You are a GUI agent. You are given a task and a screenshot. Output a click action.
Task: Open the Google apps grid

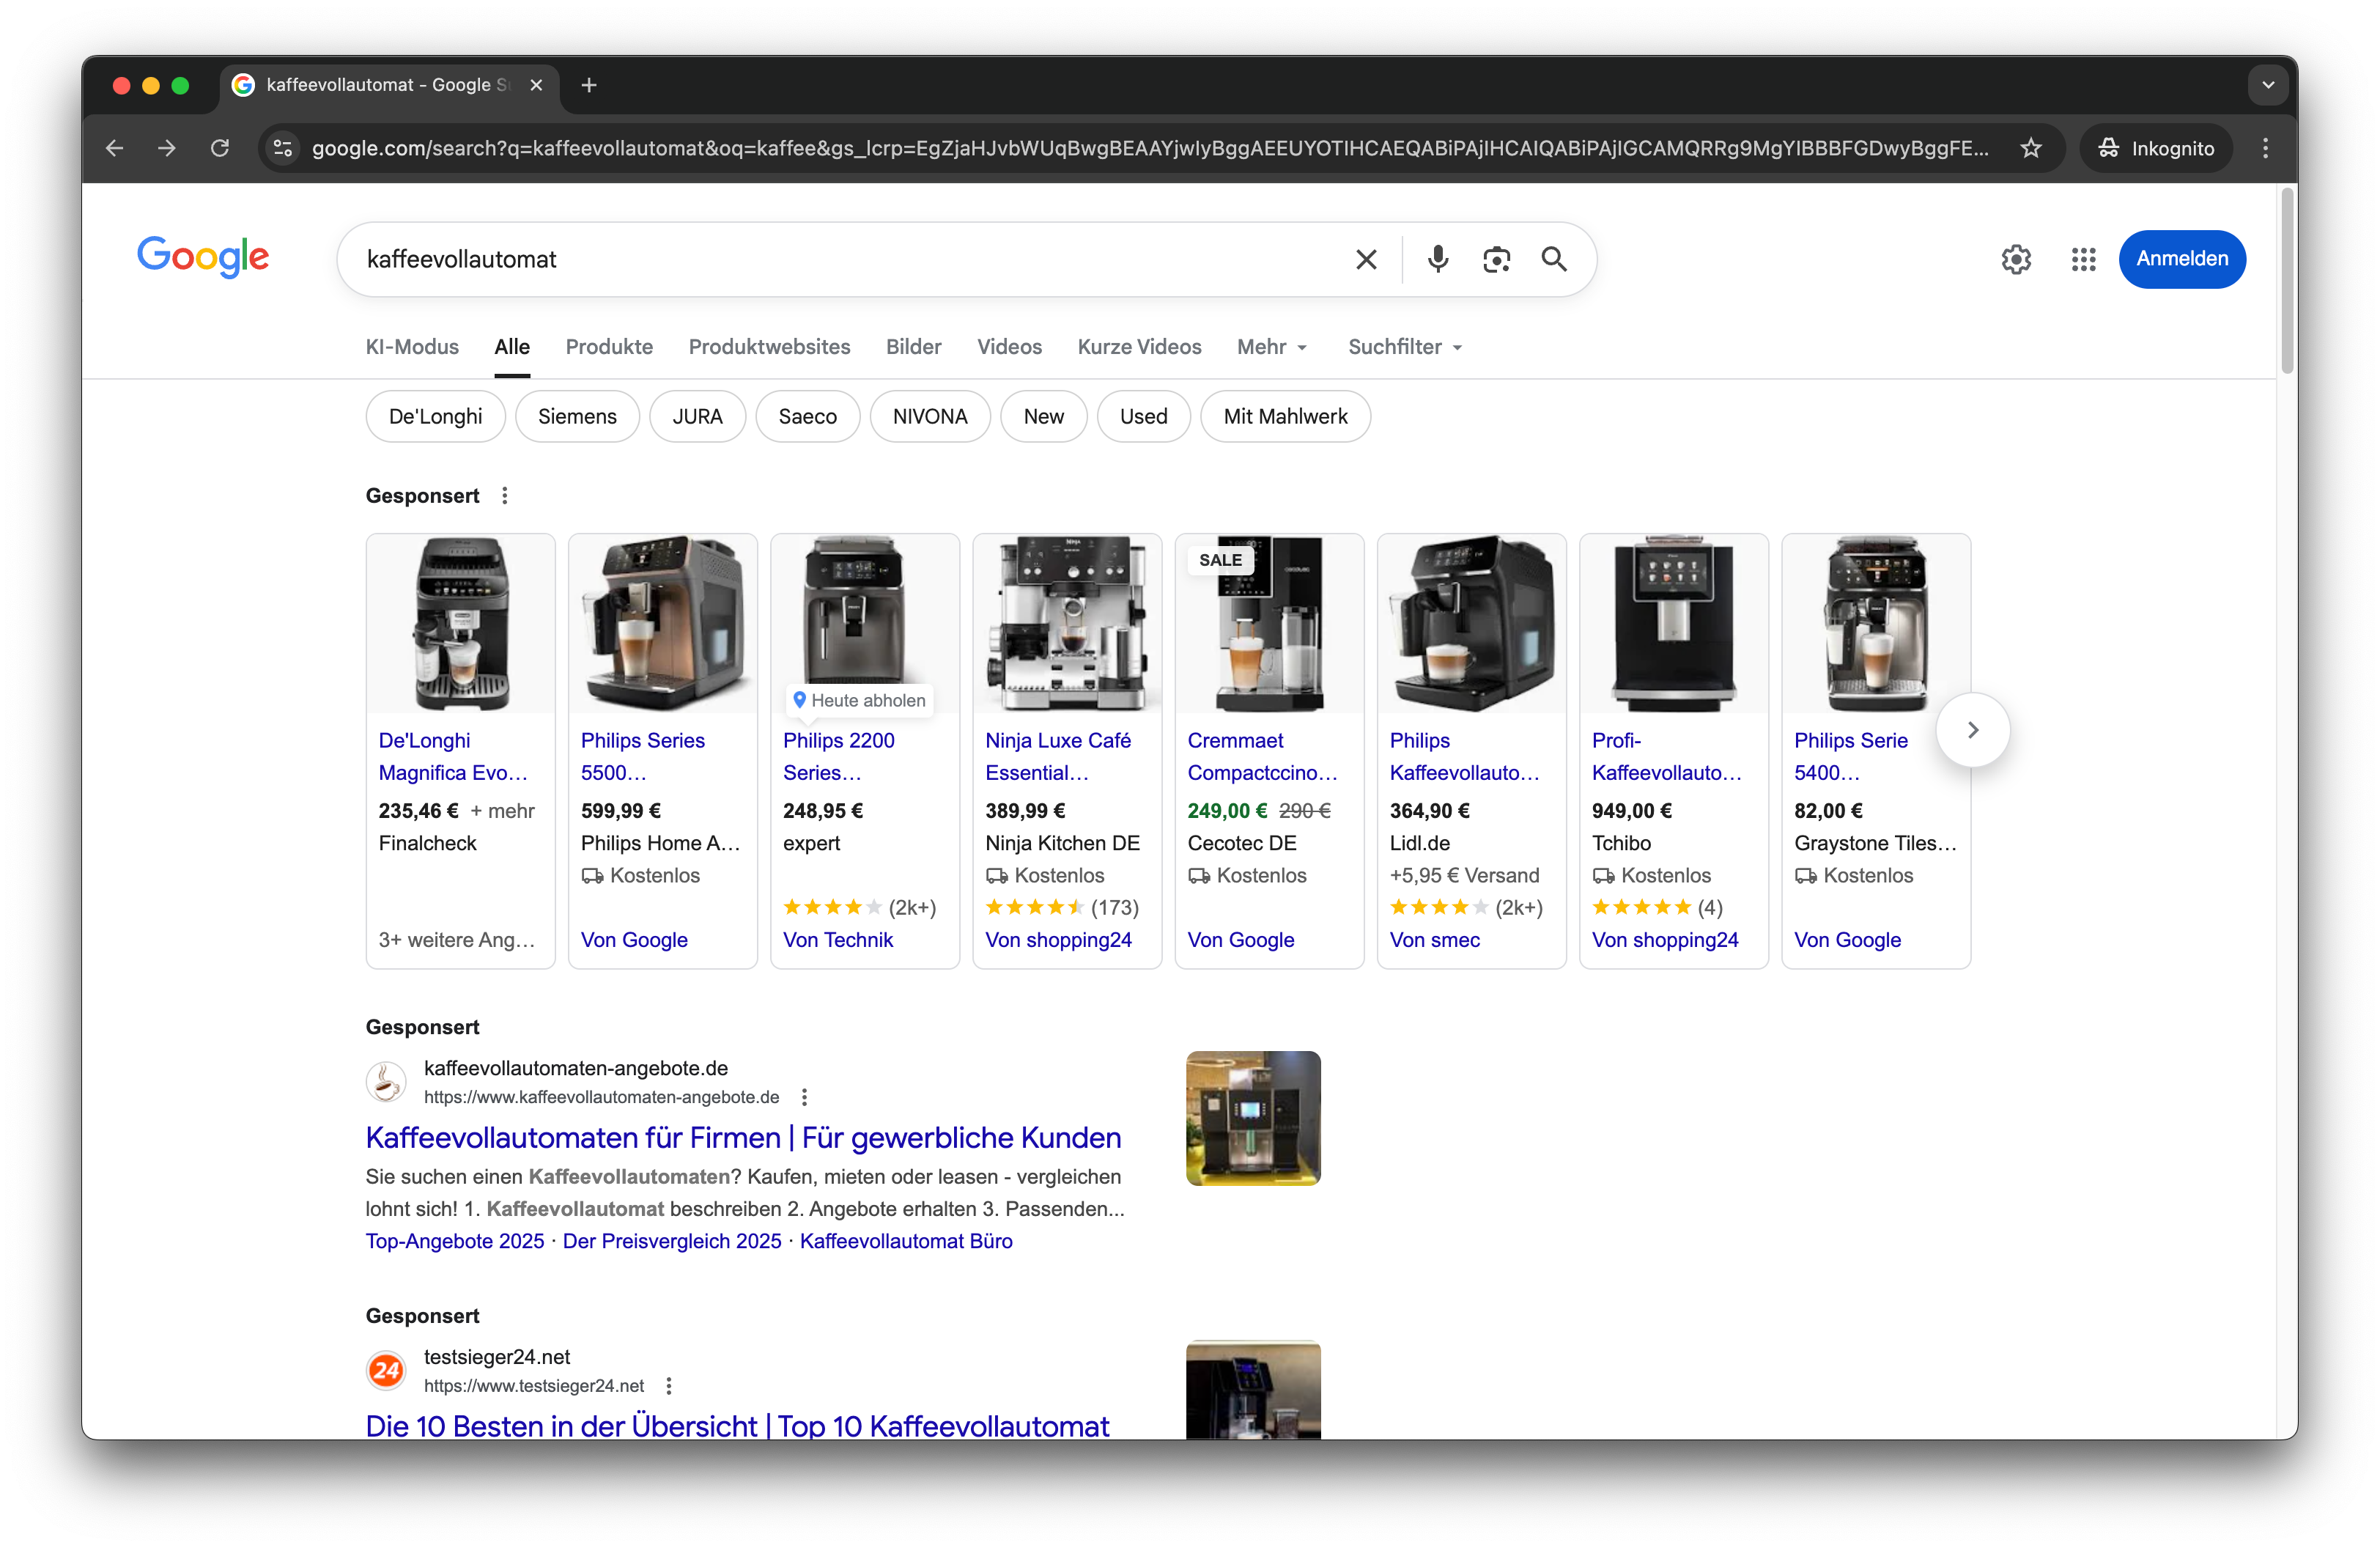coord(2083,259)
